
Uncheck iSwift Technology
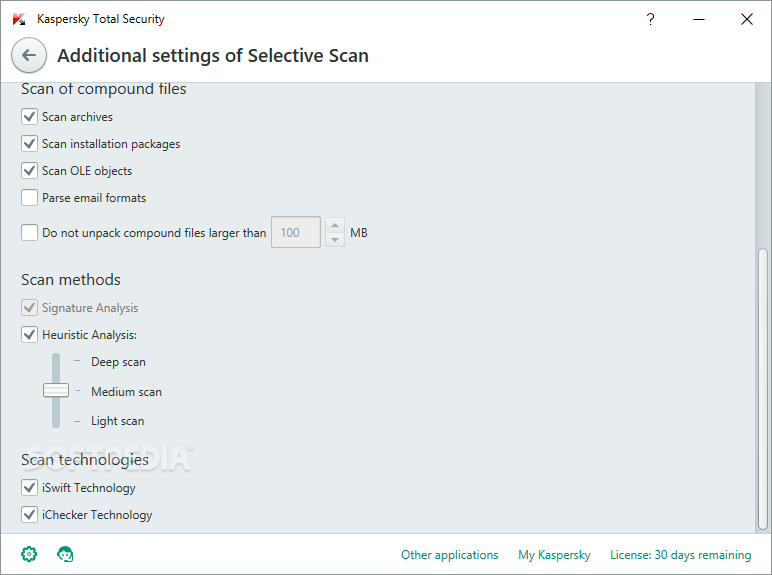tap(30, 488)
